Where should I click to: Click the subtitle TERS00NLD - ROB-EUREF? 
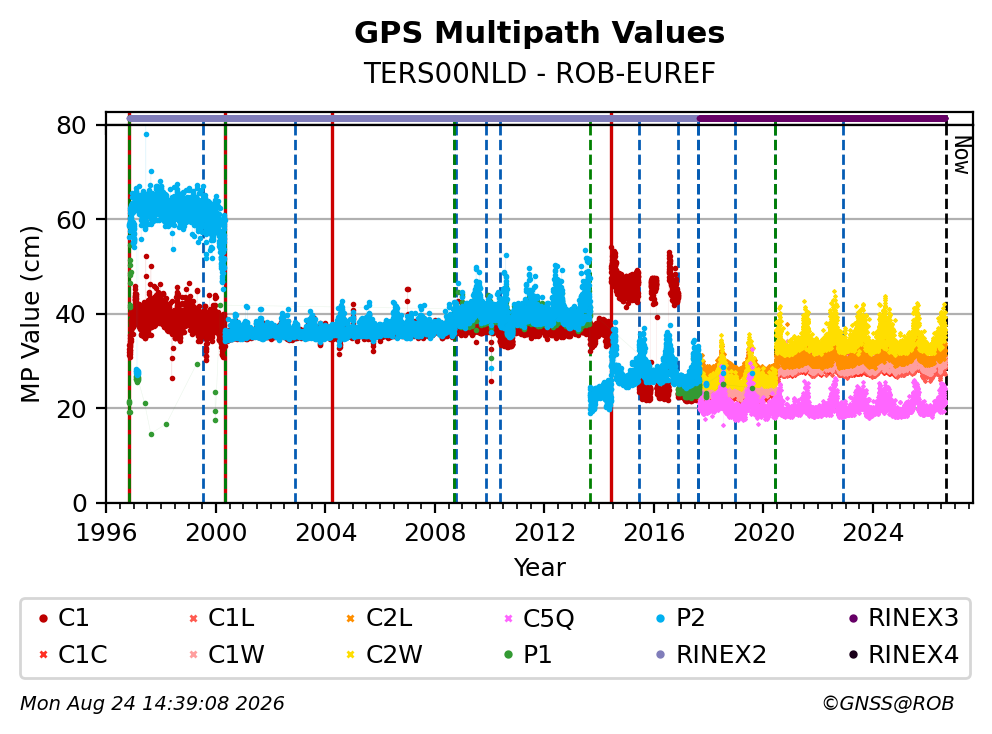[x=539, y=73]
